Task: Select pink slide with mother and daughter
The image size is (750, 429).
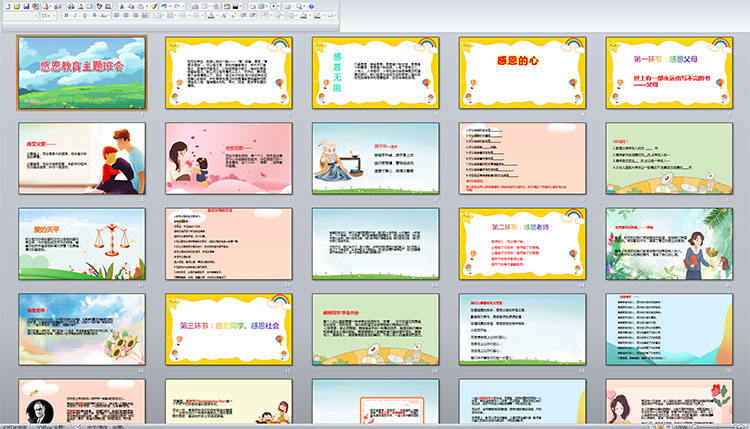Action: (x=229, y=158)
